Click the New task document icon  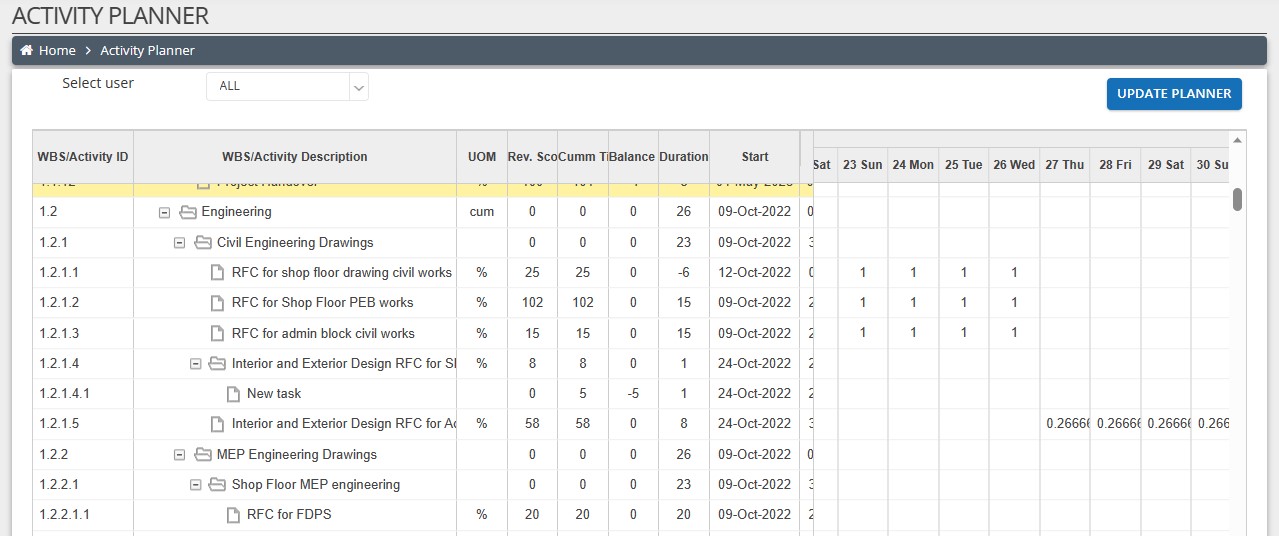pos(233,394)
